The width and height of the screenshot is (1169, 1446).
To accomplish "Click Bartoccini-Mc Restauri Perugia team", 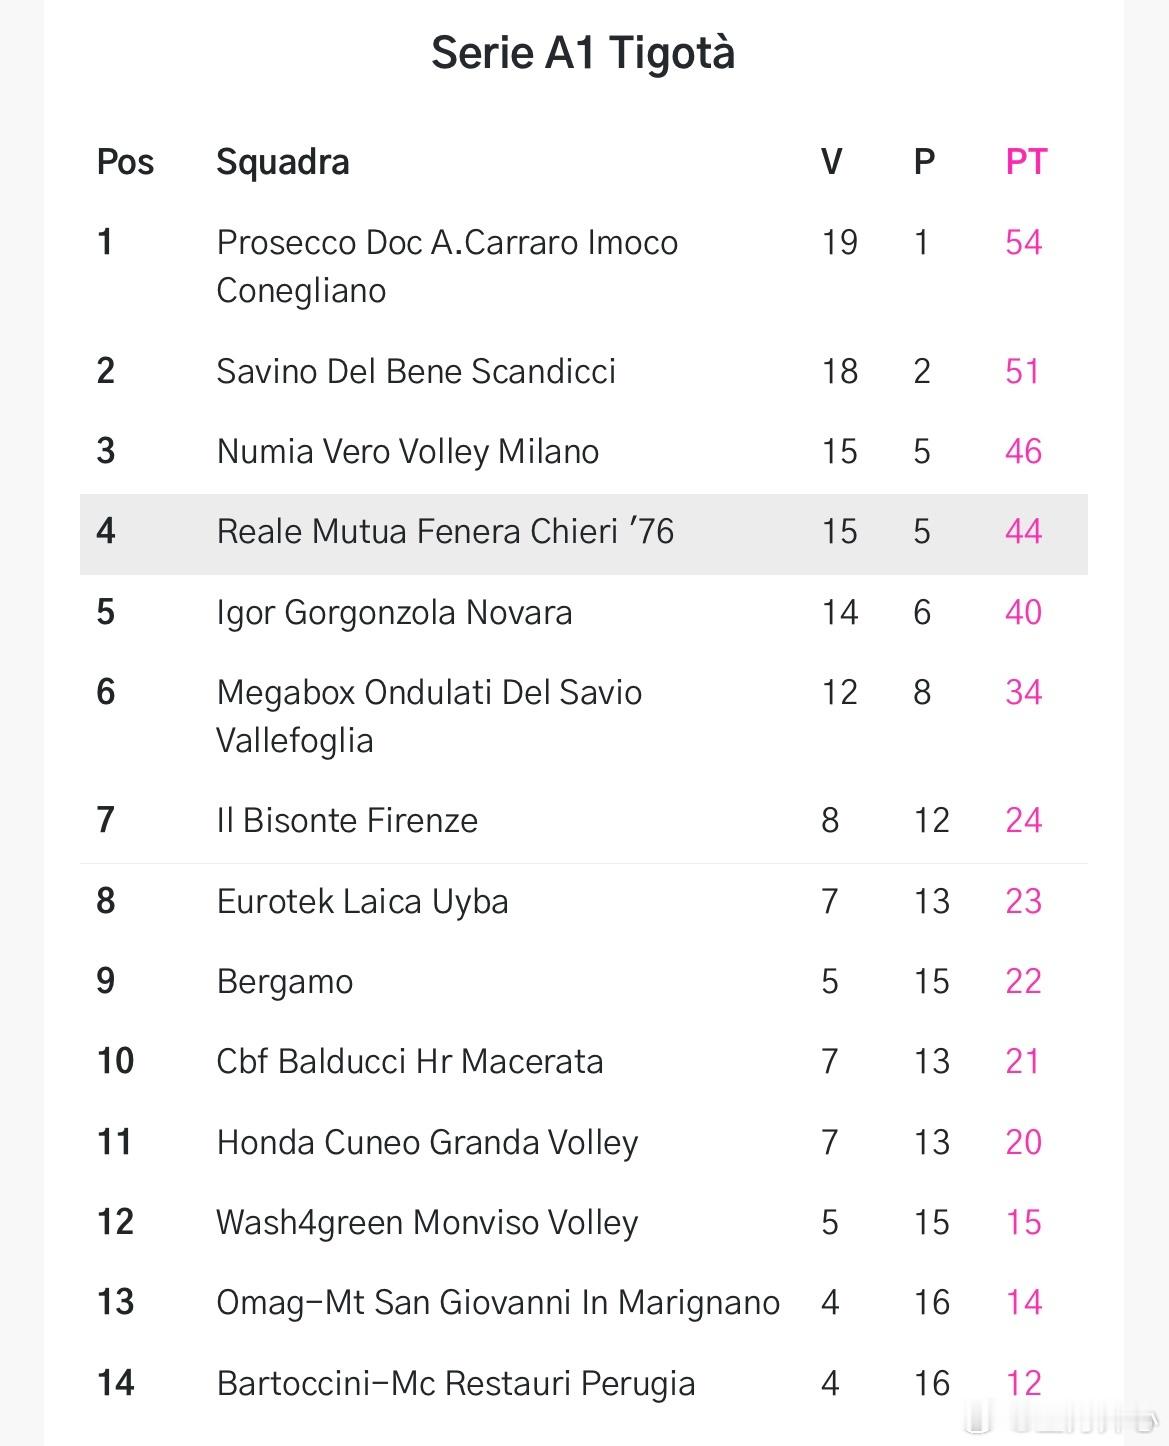I will click(456, 1383).
